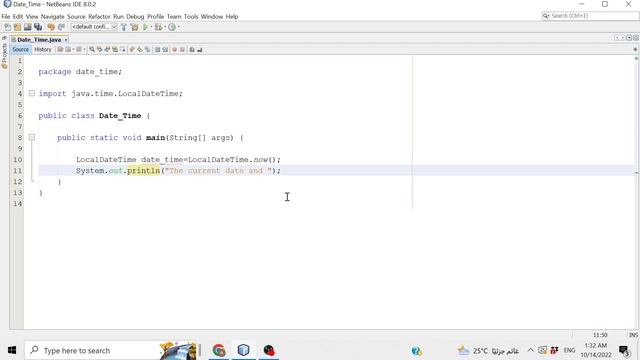Click the Debug Project toolbar icon
Image resolution: width=640 pixels, height=360 pixels.
coord(158,27)
